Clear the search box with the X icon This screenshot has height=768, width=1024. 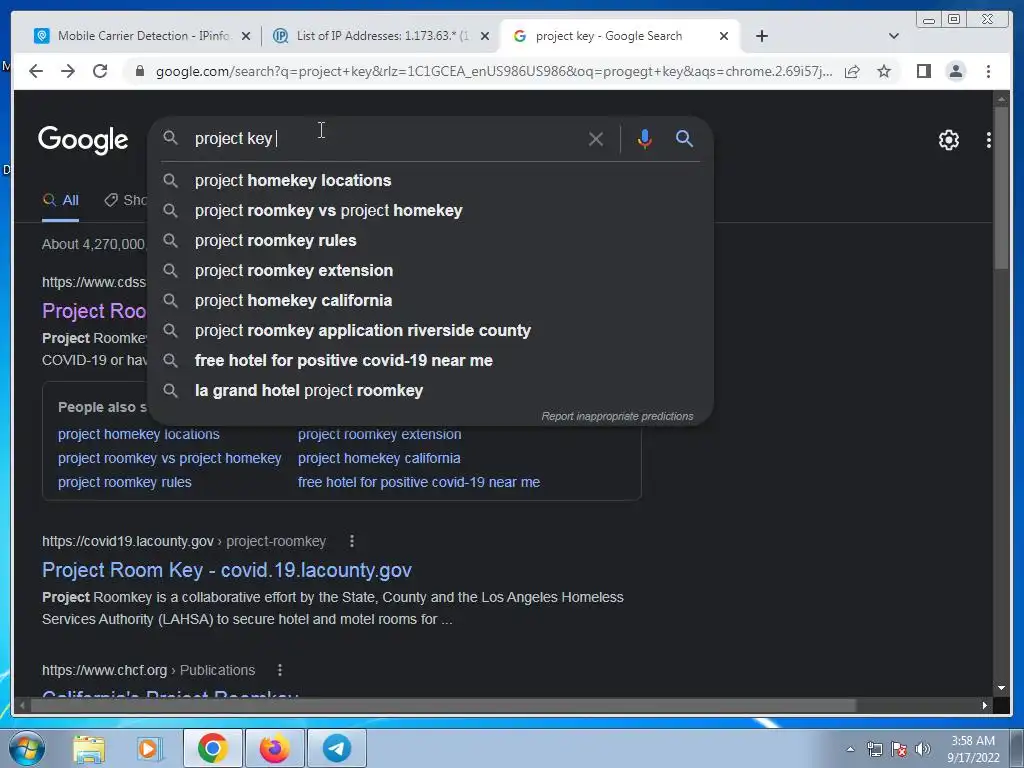coord(596,139)
